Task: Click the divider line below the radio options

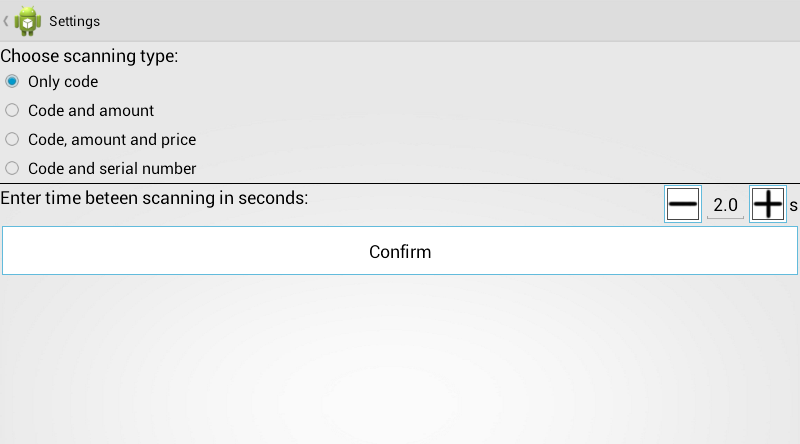Action: click(400, 184)
